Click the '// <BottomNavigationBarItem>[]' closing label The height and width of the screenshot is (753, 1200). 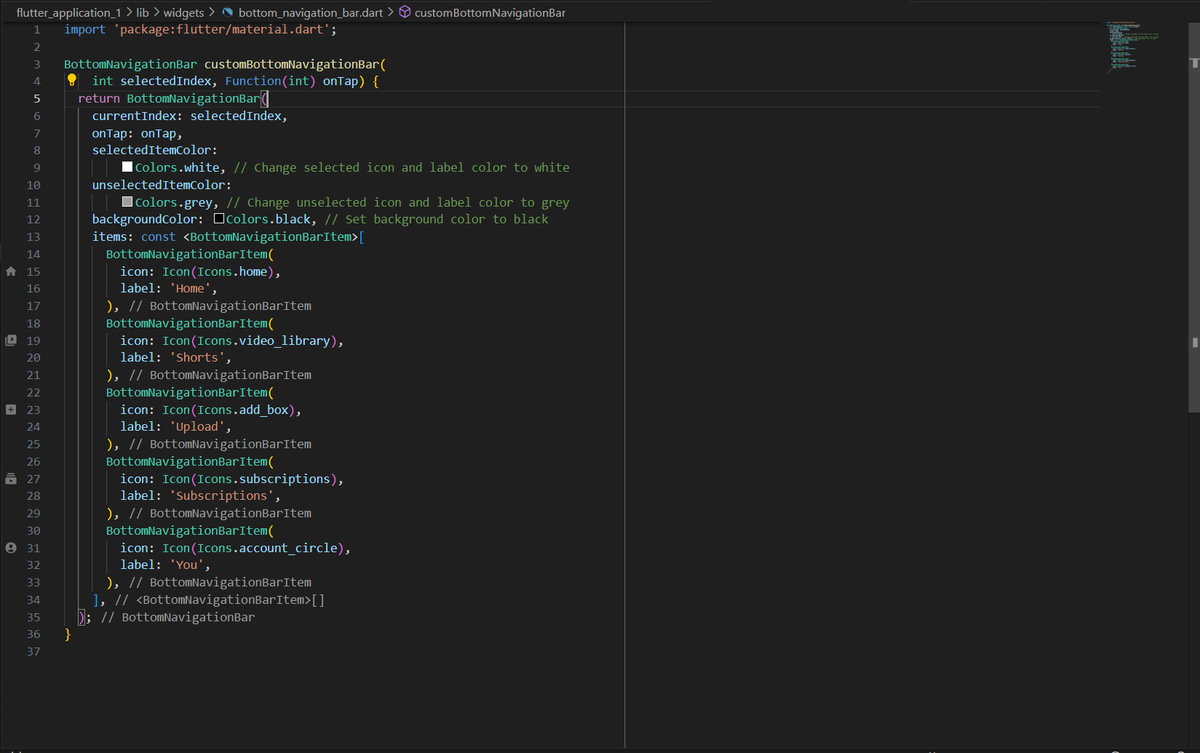coord(219,599)
